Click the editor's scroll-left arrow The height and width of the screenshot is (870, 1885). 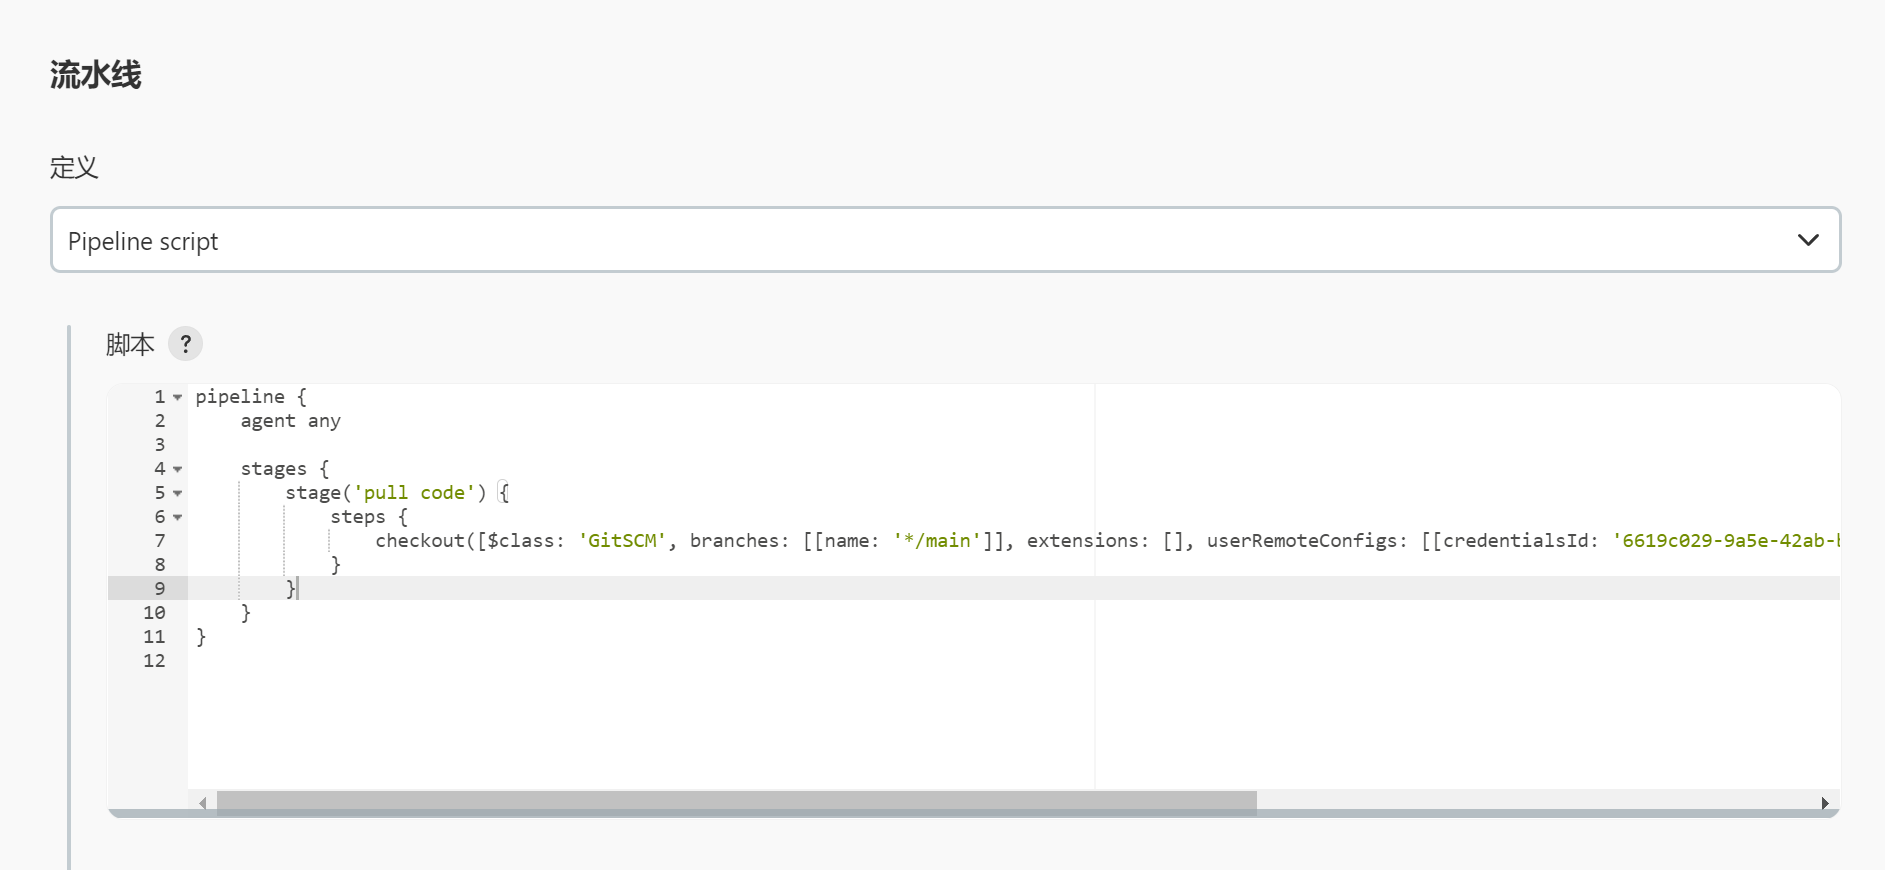pos(203,803)
